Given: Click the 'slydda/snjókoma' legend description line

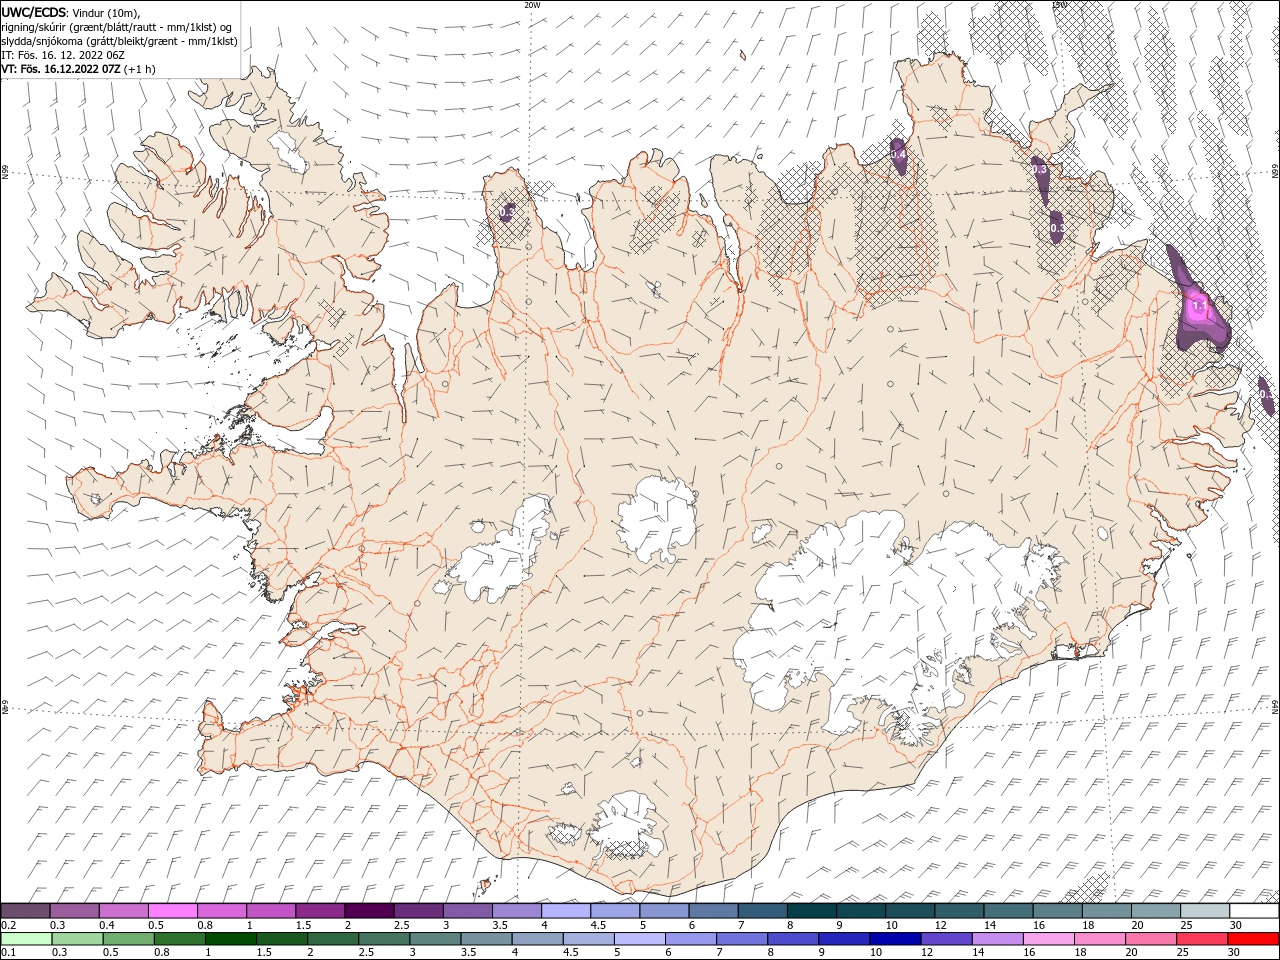Looking at the screenshot, I should (x=119, y=41).
